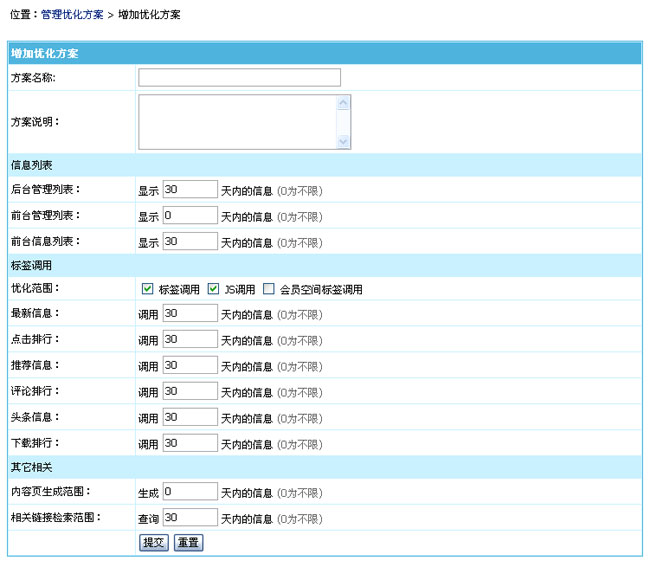Select the 前台管理列表 days input
Screen dimensions: 650x567
coord(189,215)
